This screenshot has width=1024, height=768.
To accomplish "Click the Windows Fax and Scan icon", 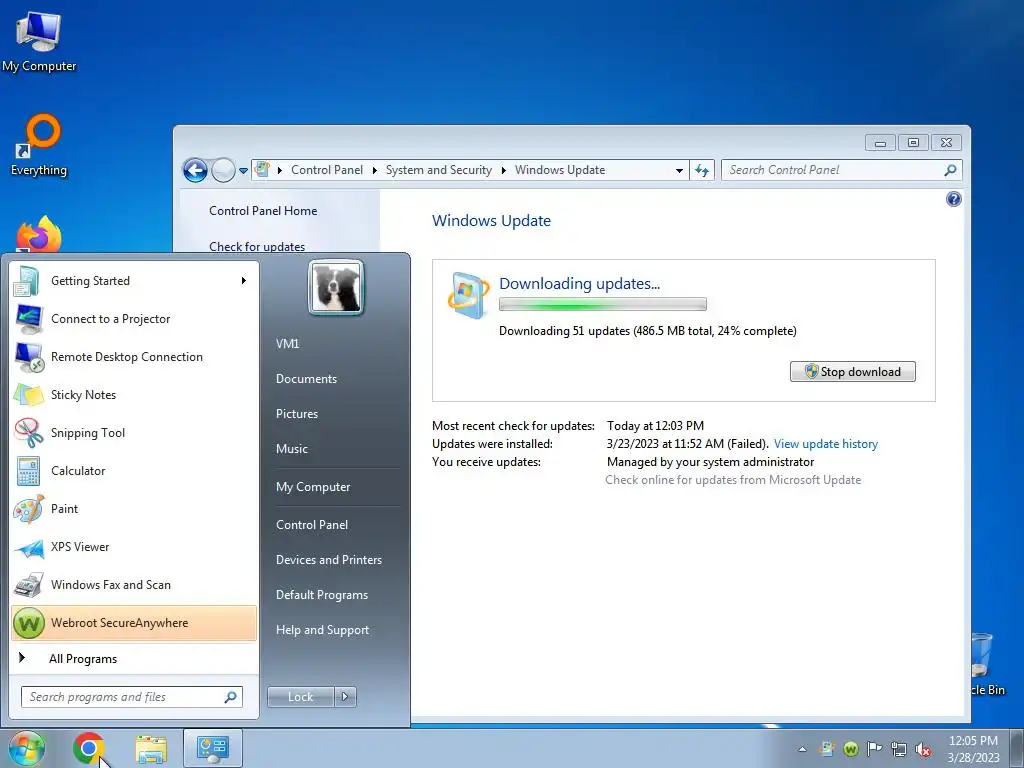I will coord(28,585).
